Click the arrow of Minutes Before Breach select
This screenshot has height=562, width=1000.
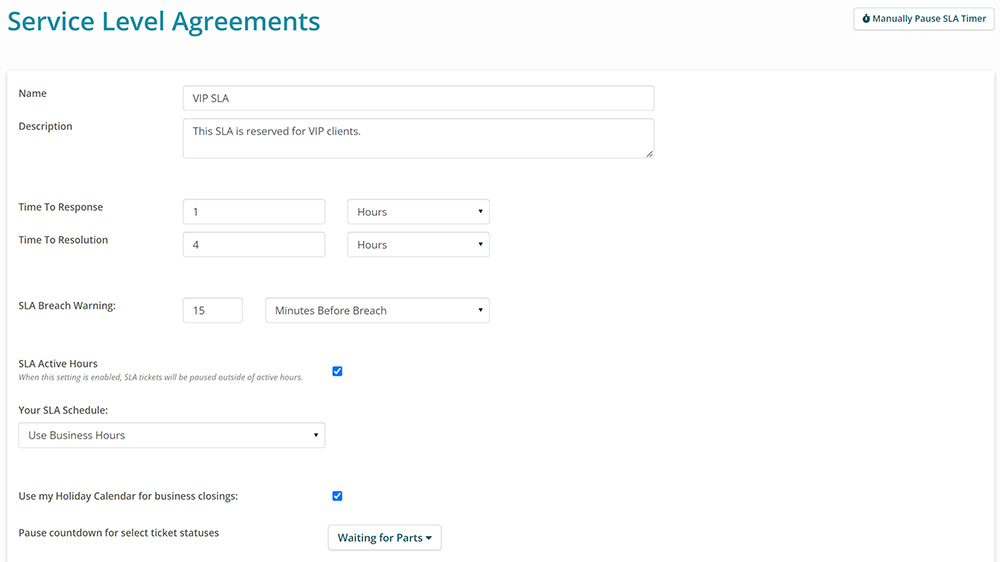click(x=480, y=310)
